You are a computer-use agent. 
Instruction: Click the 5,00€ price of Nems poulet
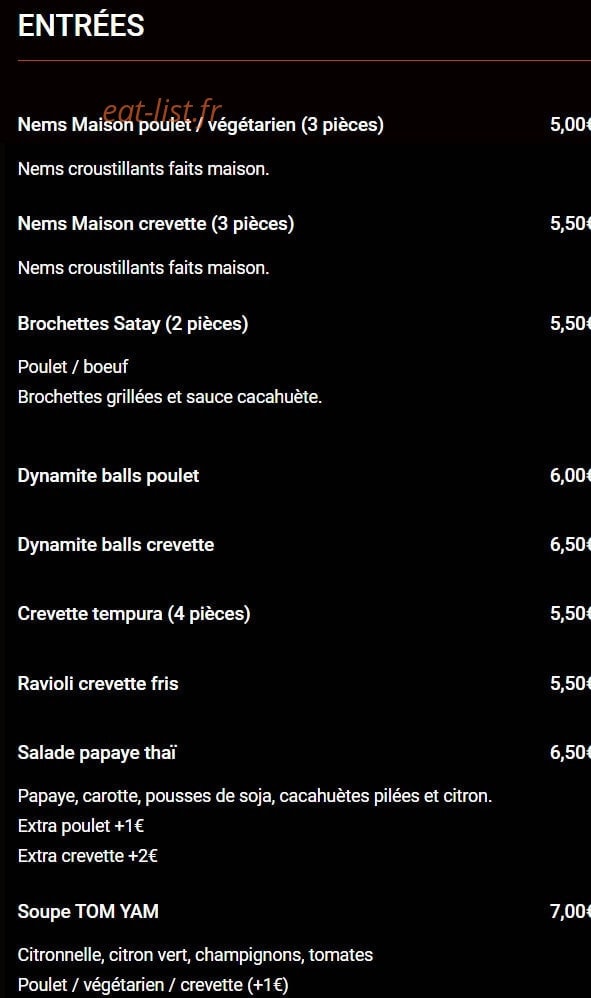[x=570, y=125]
